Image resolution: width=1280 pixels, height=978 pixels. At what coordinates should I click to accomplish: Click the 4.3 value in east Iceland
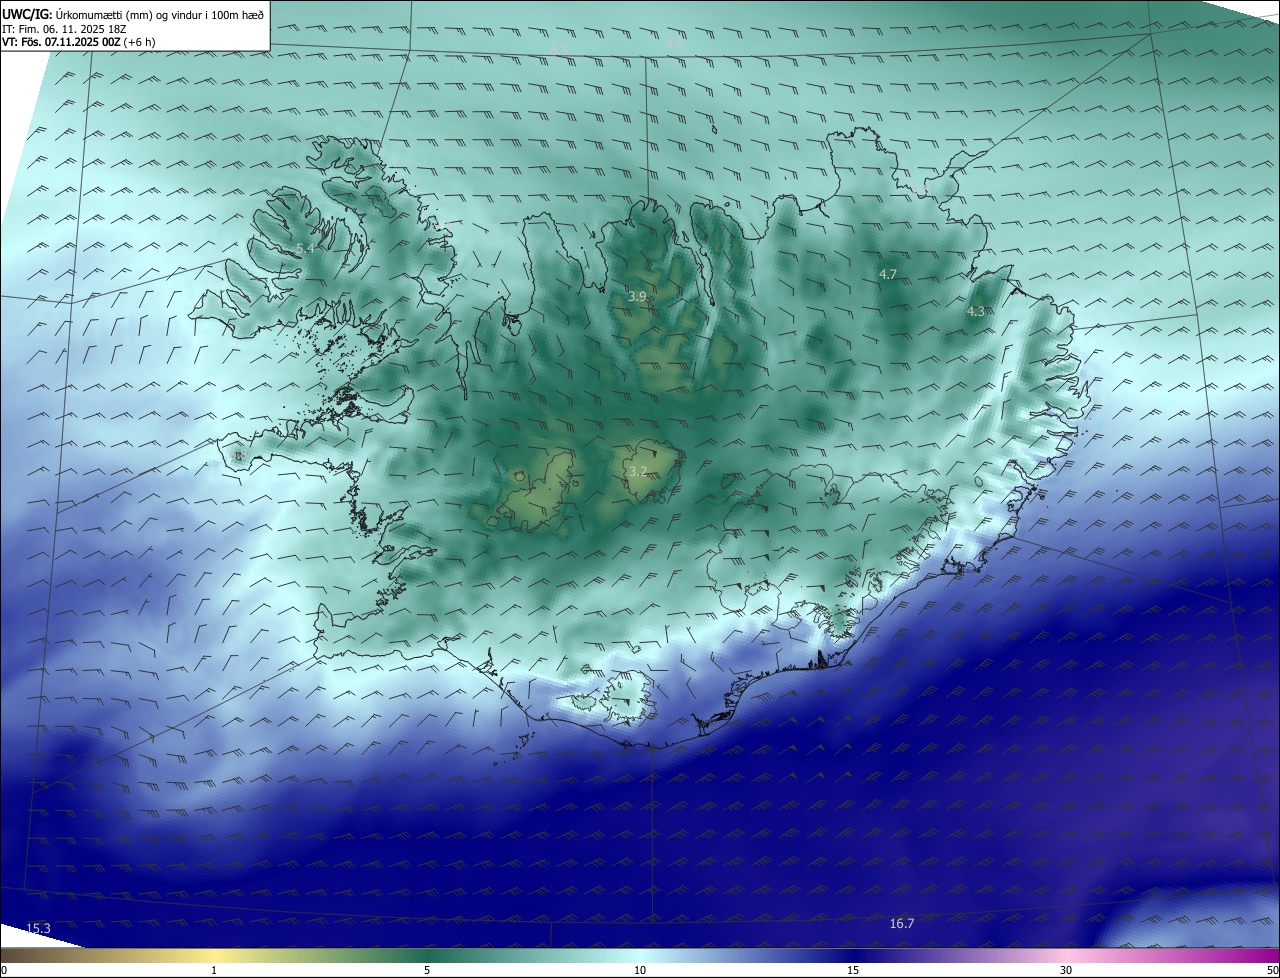[976, 312]
